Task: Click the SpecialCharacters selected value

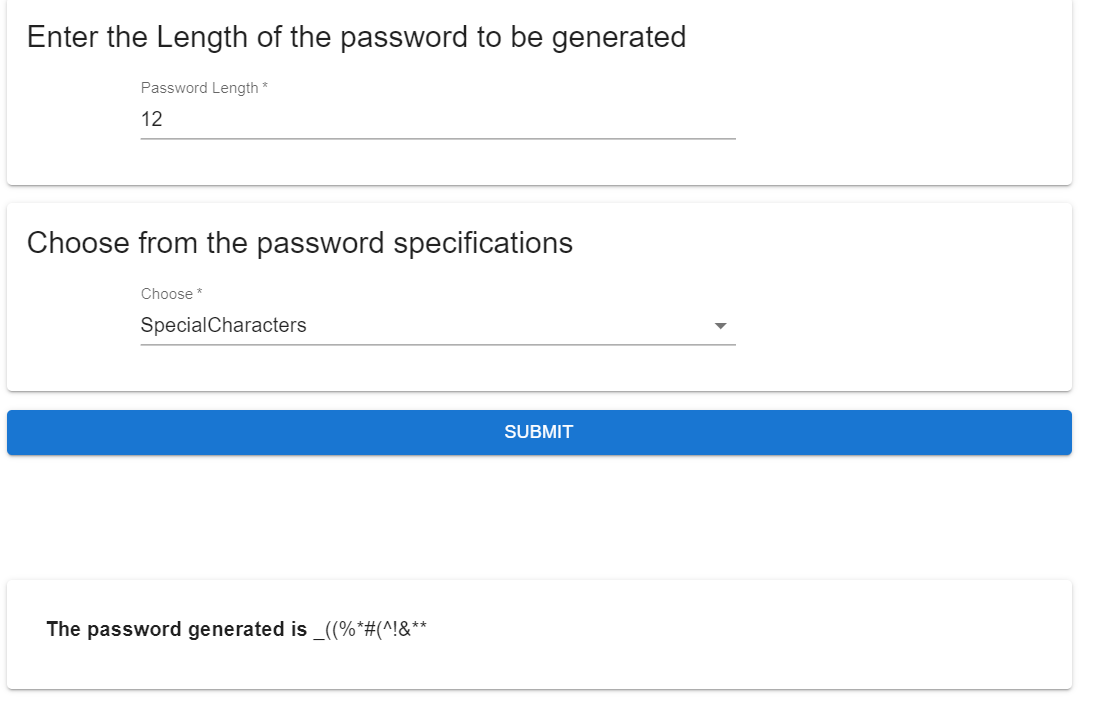Action: click(224, 325)
